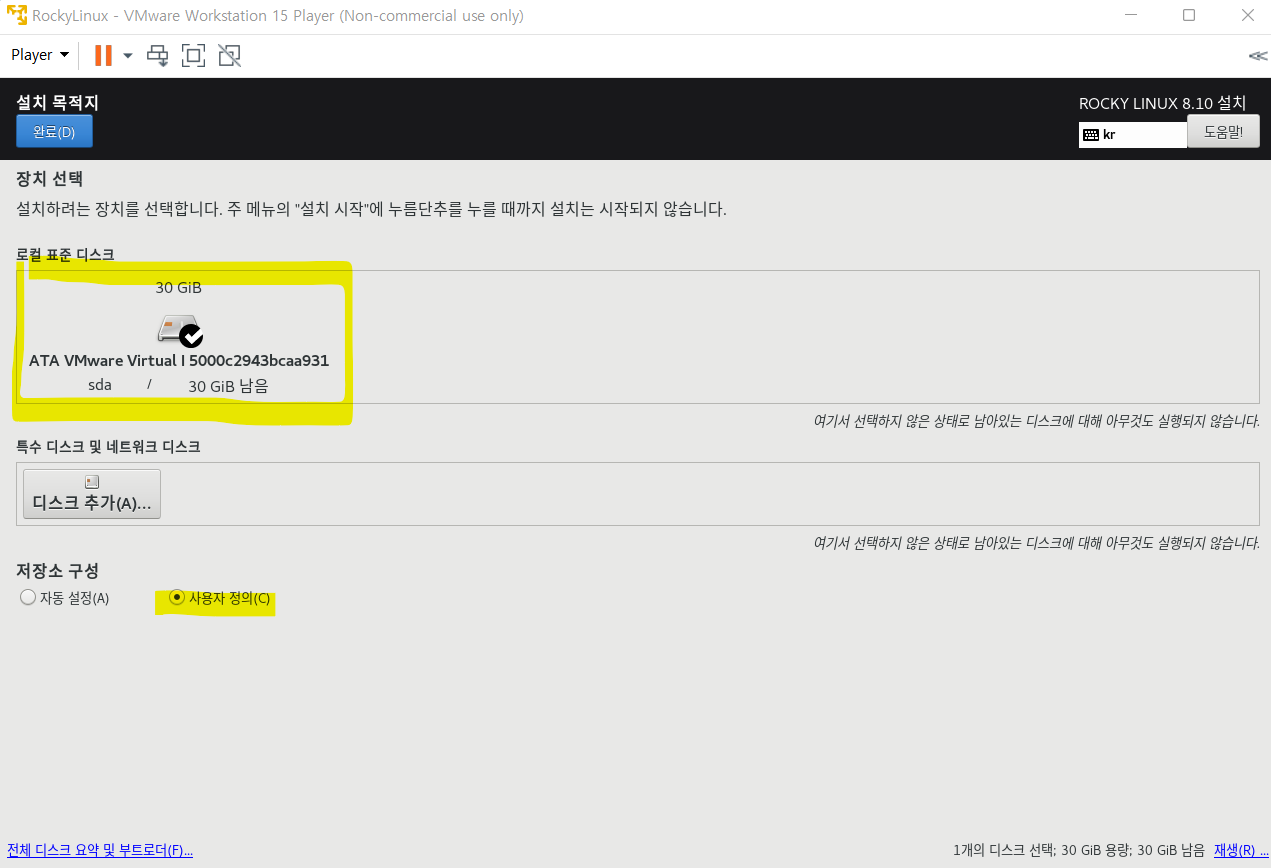This screenshot has height=868, width=1271.
Task: Open 전체 디스크 요약 및 부트로더(F)... link
Action: [x=100, y=850]
